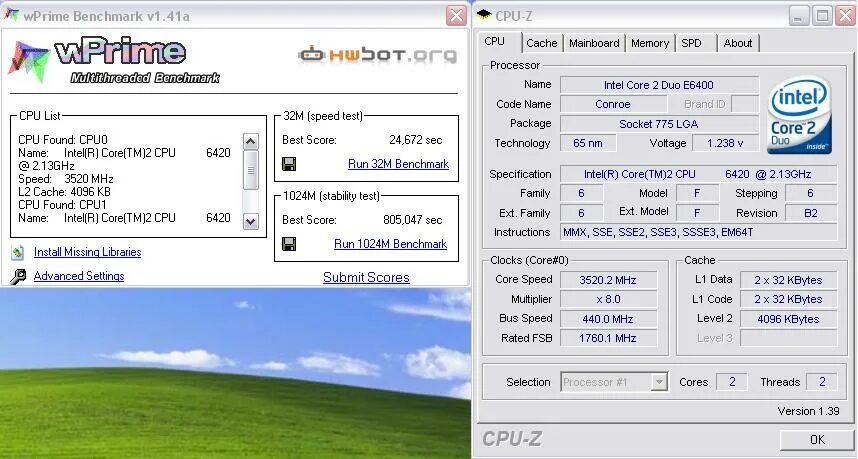Click the CPU List scrollbar thumb
Screen dimensions: 858x459
tap(250, 170)
